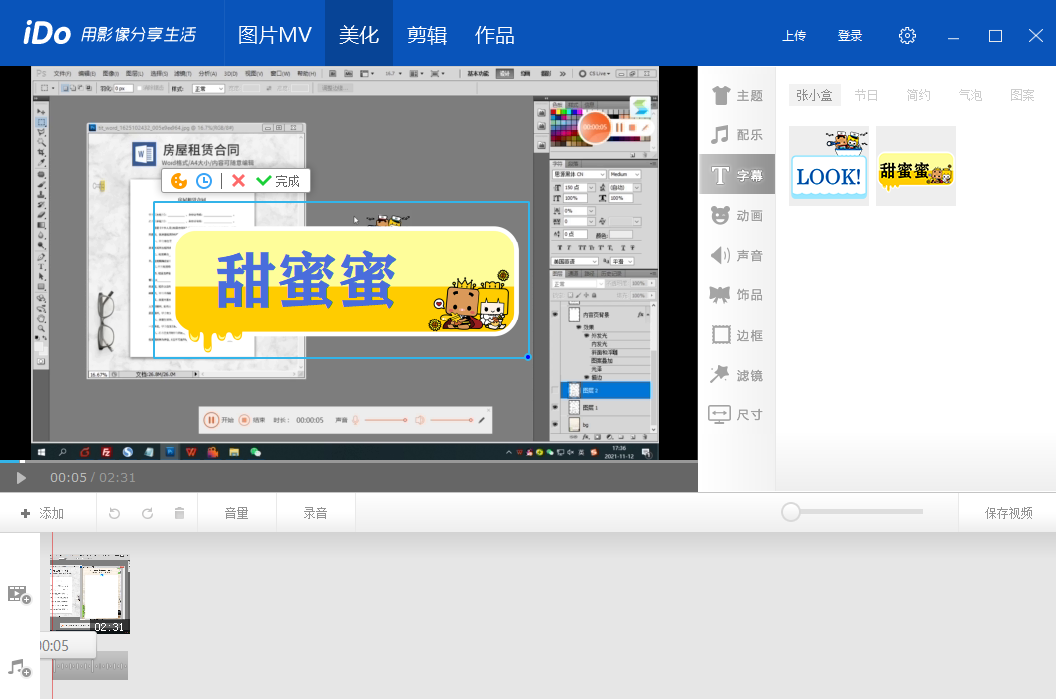The width and height of the screenshot is (1056, 699).
Task: Open the 配乐 music panel
Action: point(737,135)
